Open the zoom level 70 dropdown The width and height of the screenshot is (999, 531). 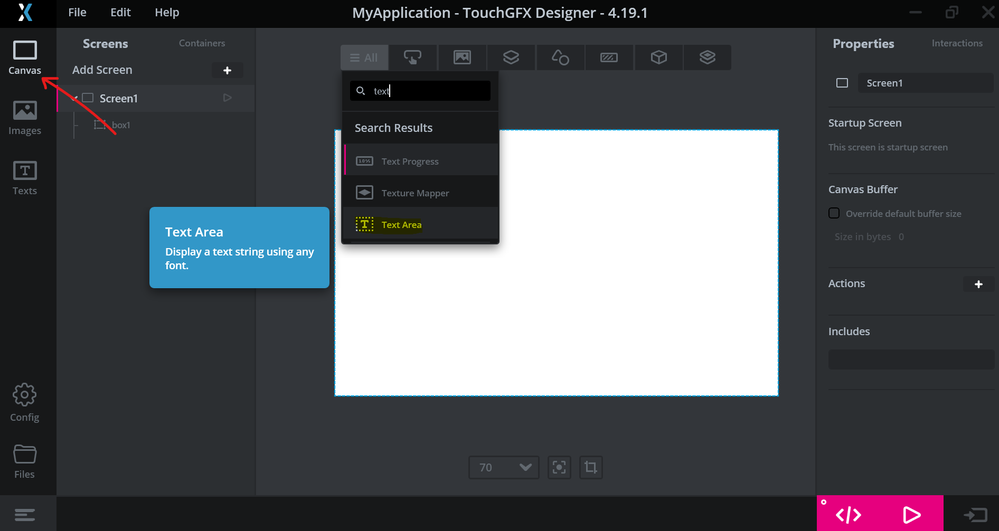tap(503, 467)
